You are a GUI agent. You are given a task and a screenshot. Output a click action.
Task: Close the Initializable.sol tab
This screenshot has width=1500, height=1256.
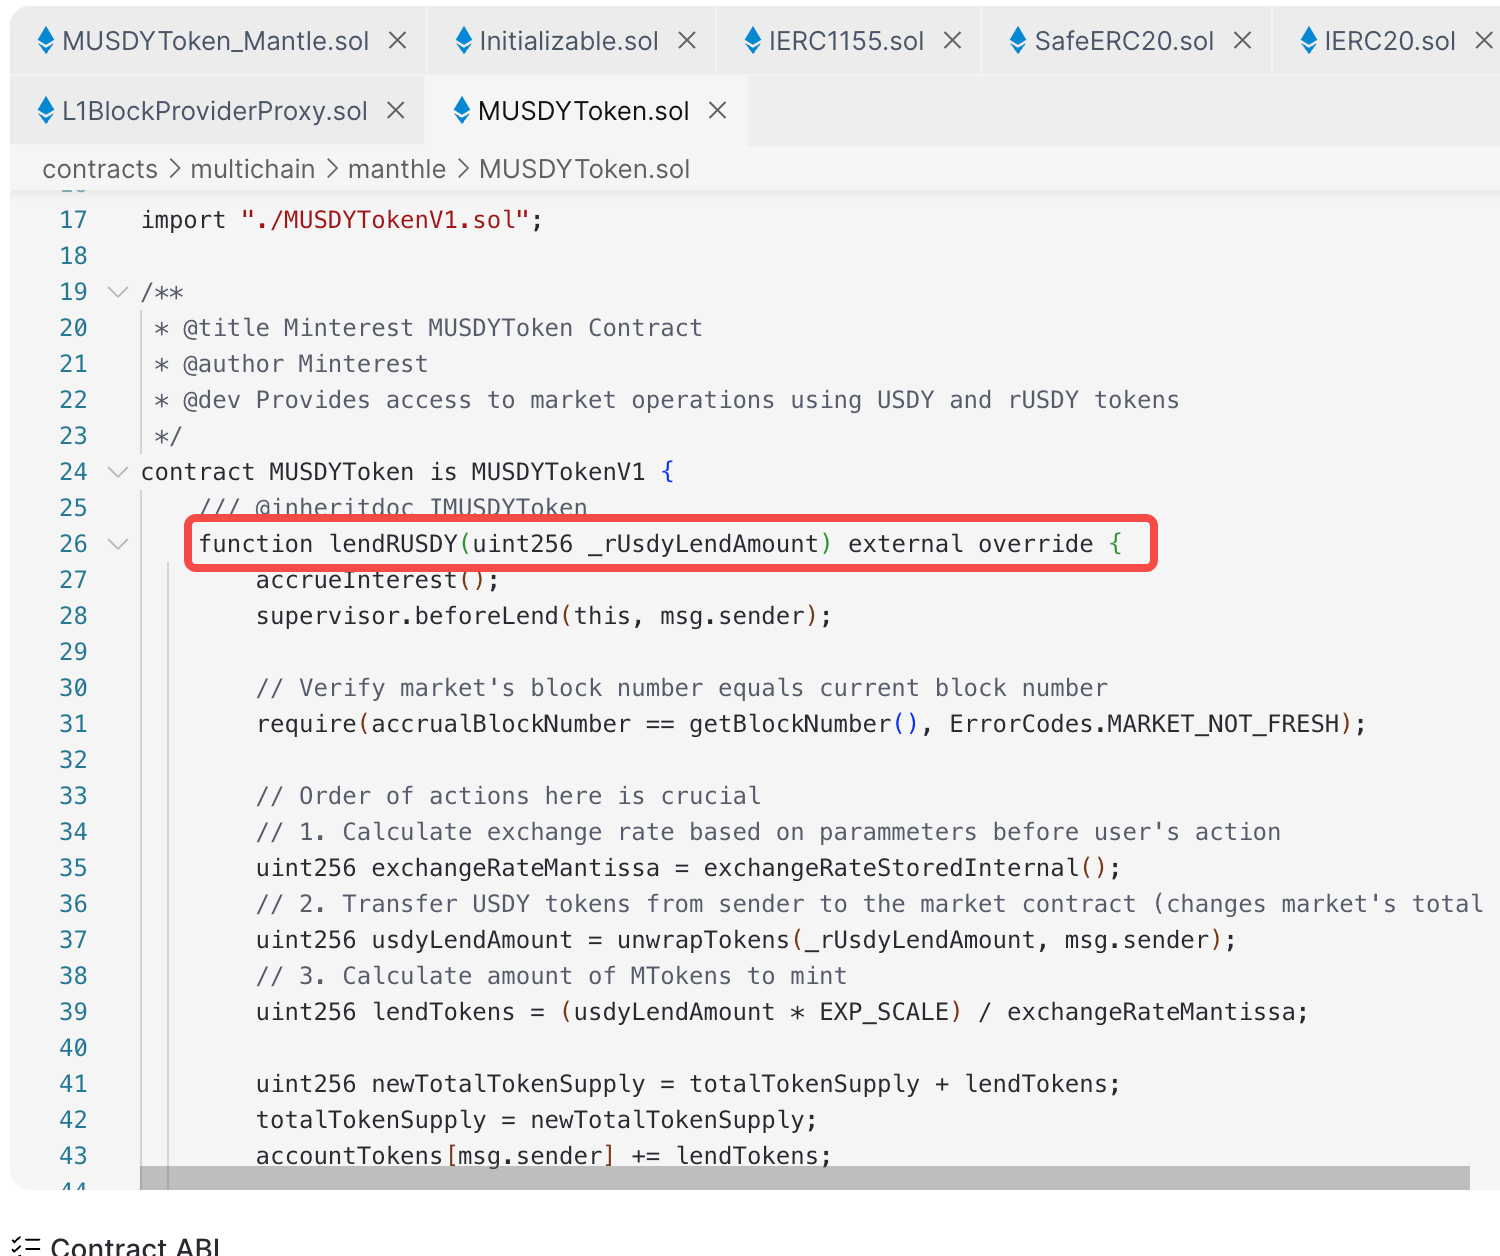[x=687, y=40]
